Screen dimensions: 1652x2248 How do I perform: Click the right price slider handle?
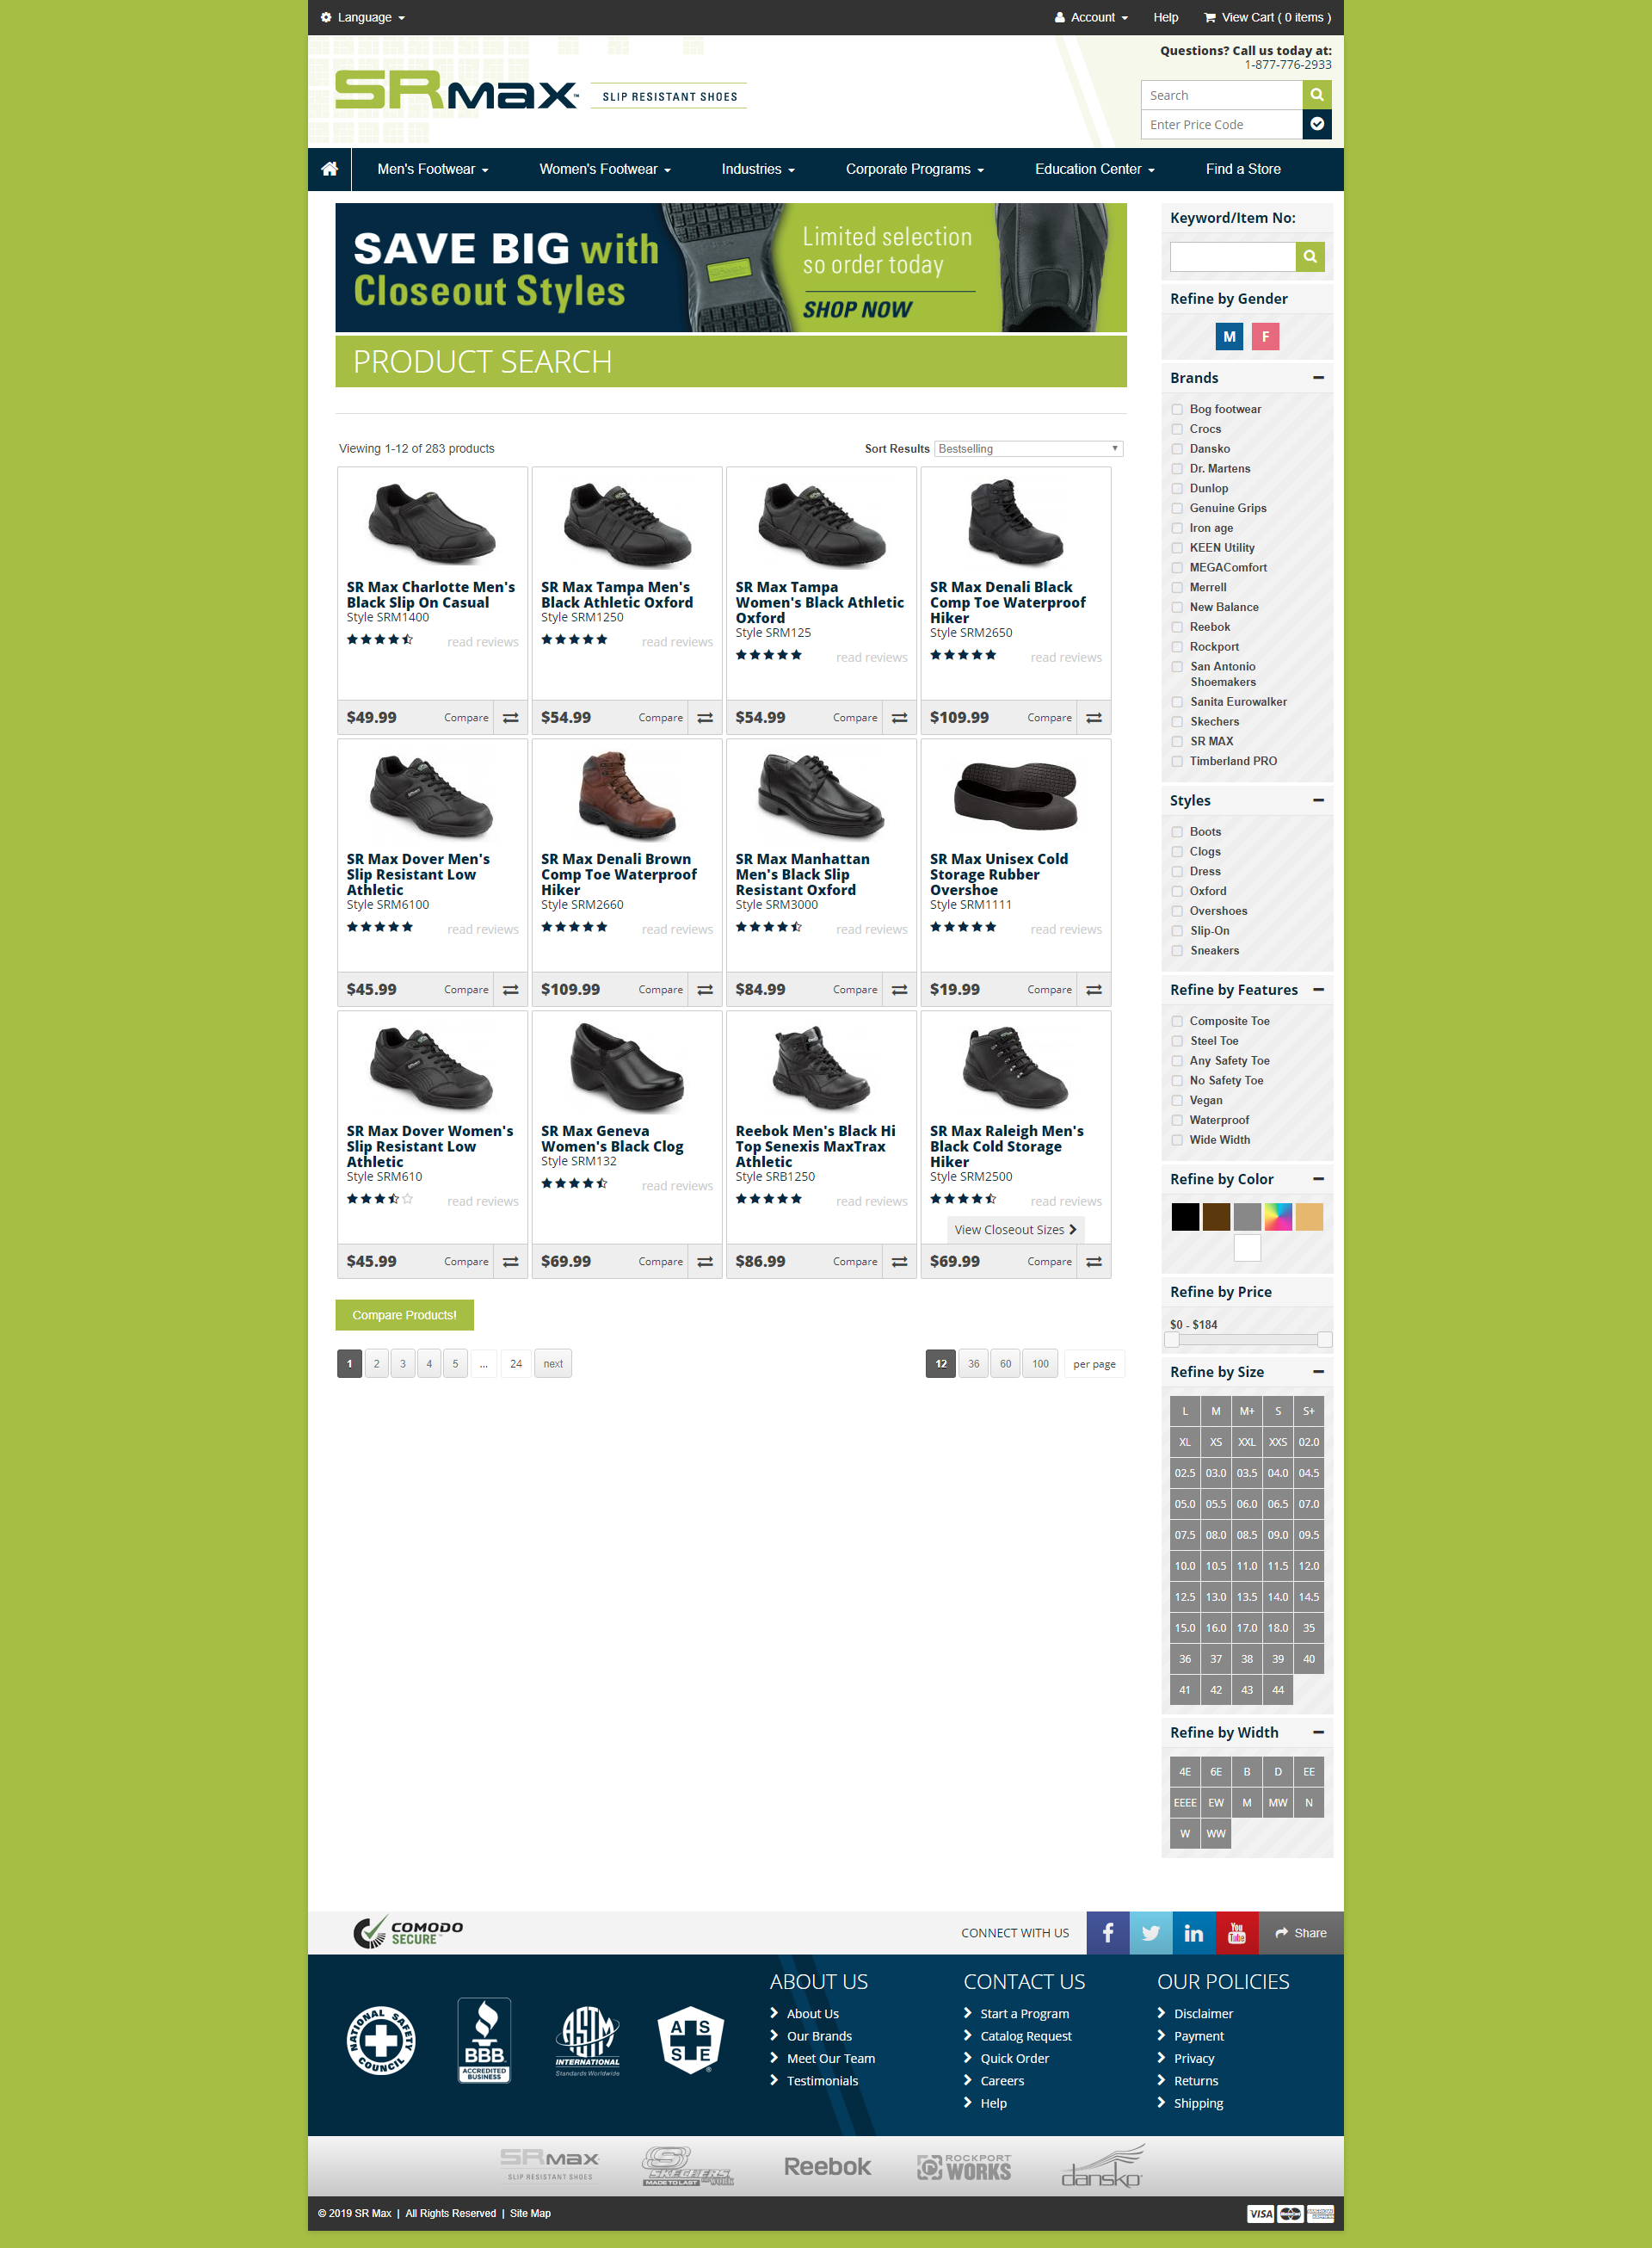pyautogui.click(x=1324, y=1340)
